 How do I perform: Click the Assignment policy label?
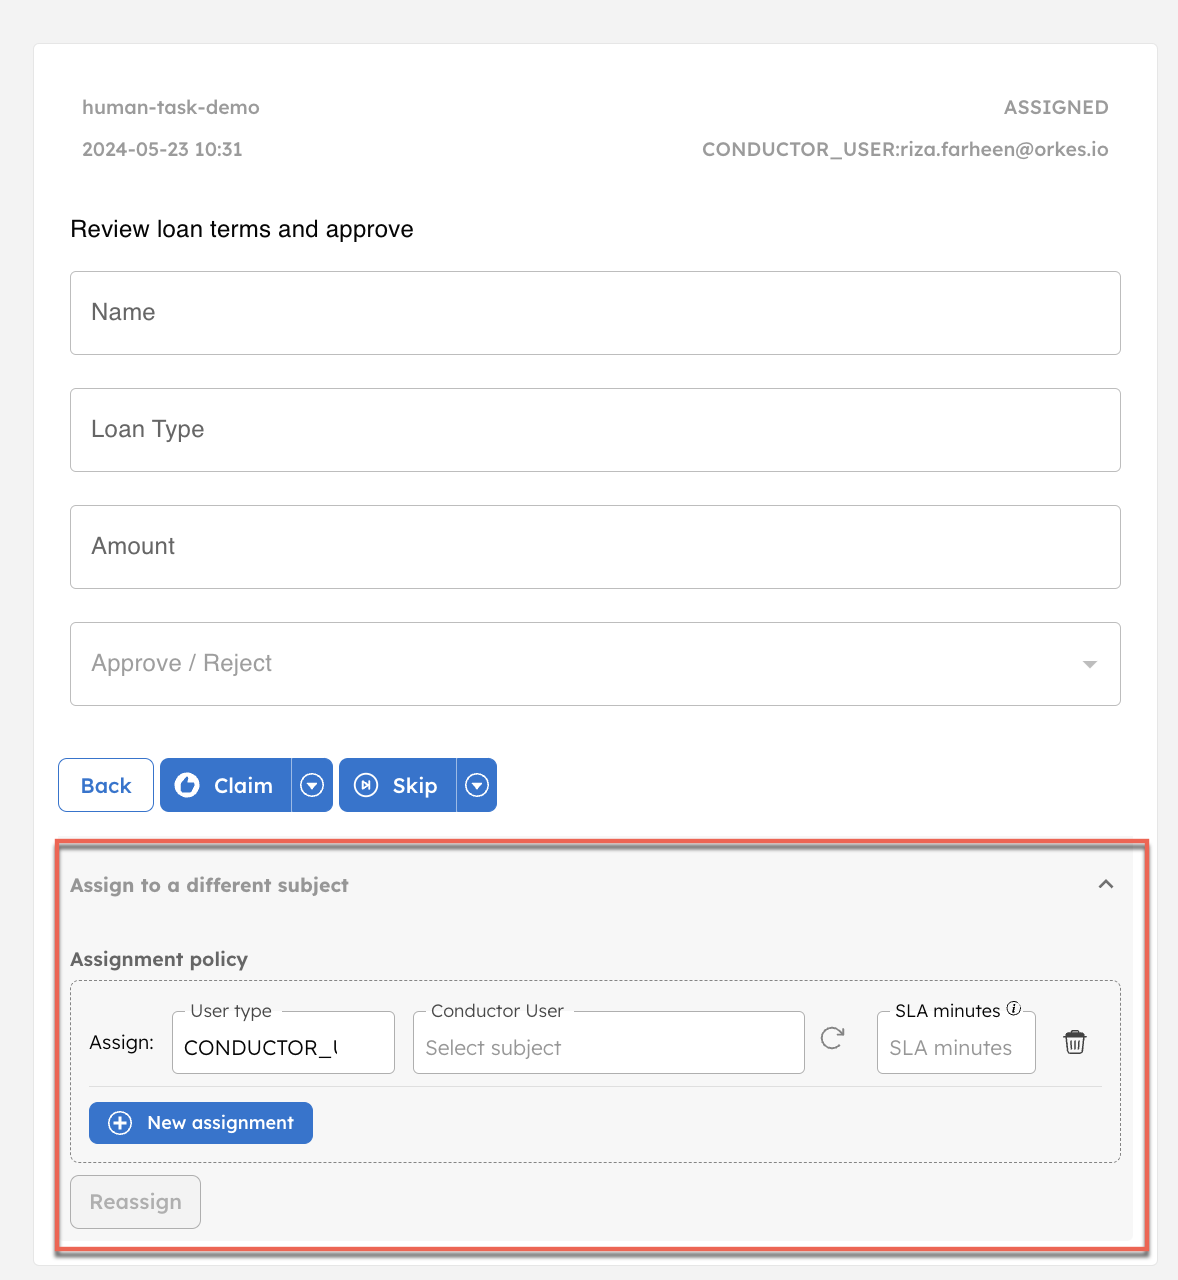click(159, 959)
